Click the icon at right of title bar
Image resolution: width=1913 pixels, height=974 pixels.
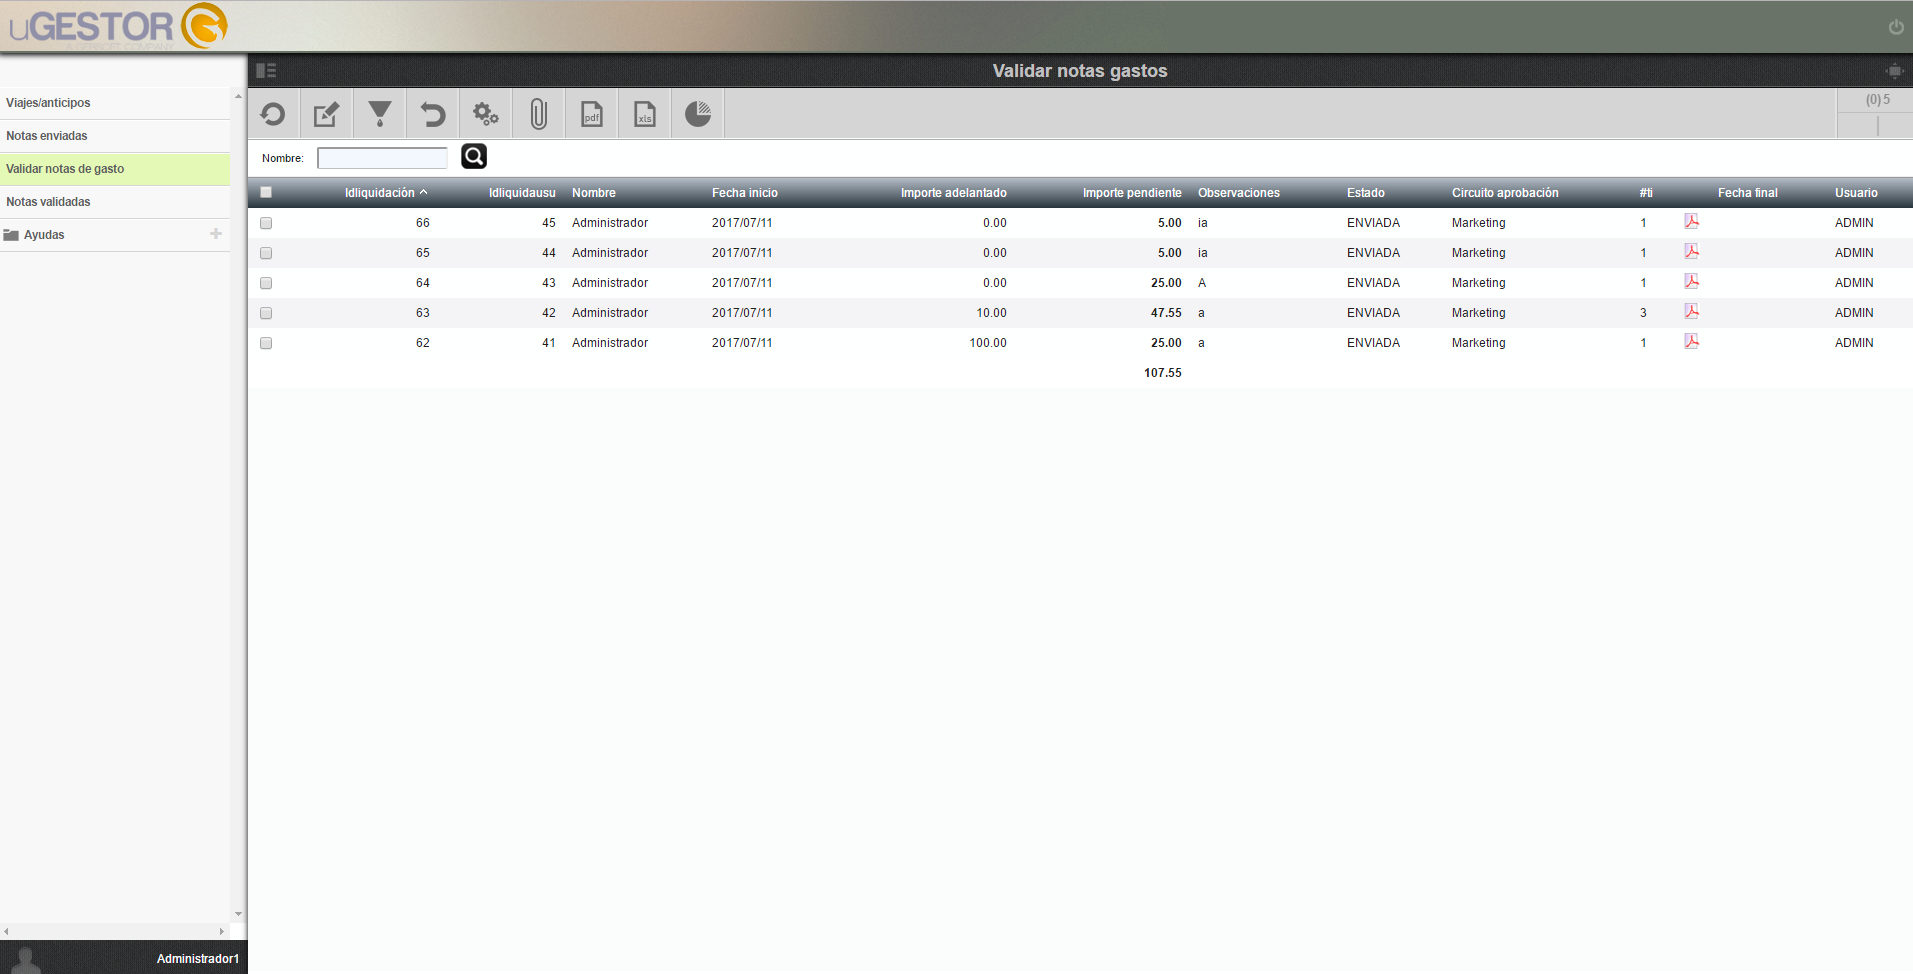click(1894, 70)
